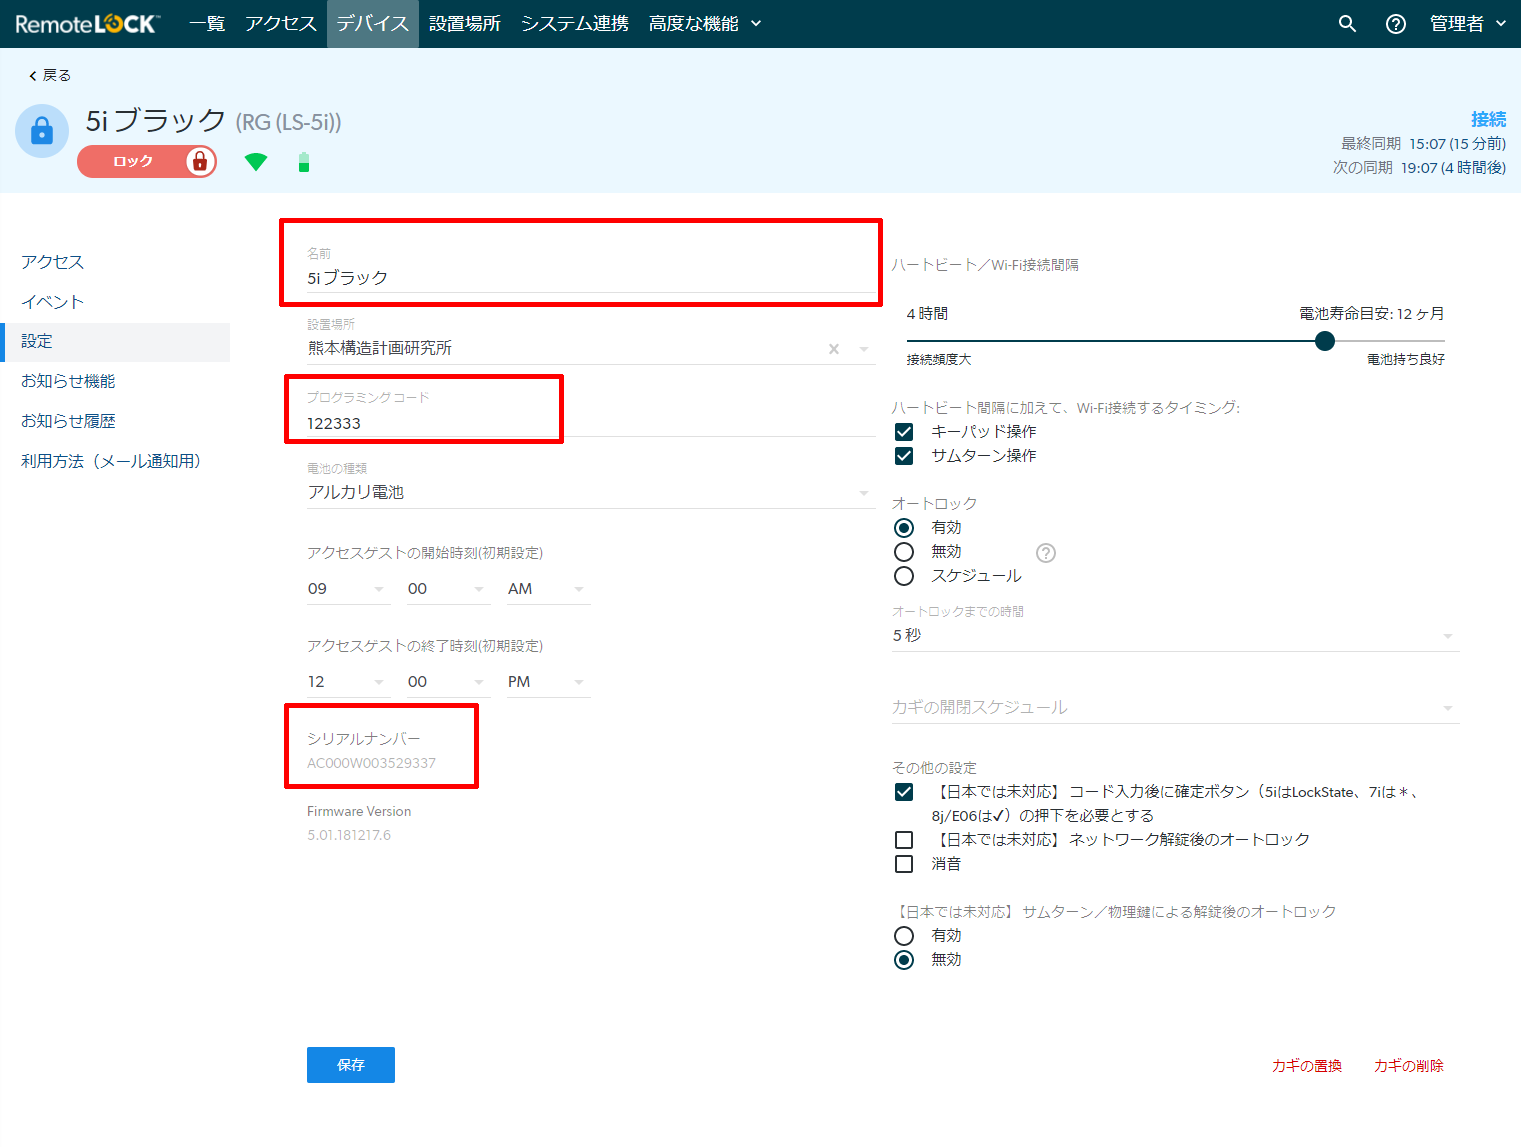1521x1147 pixels.
Task: Open the オートロックまでの時間 5秒 dropdown
Action: coord(1175,636)
